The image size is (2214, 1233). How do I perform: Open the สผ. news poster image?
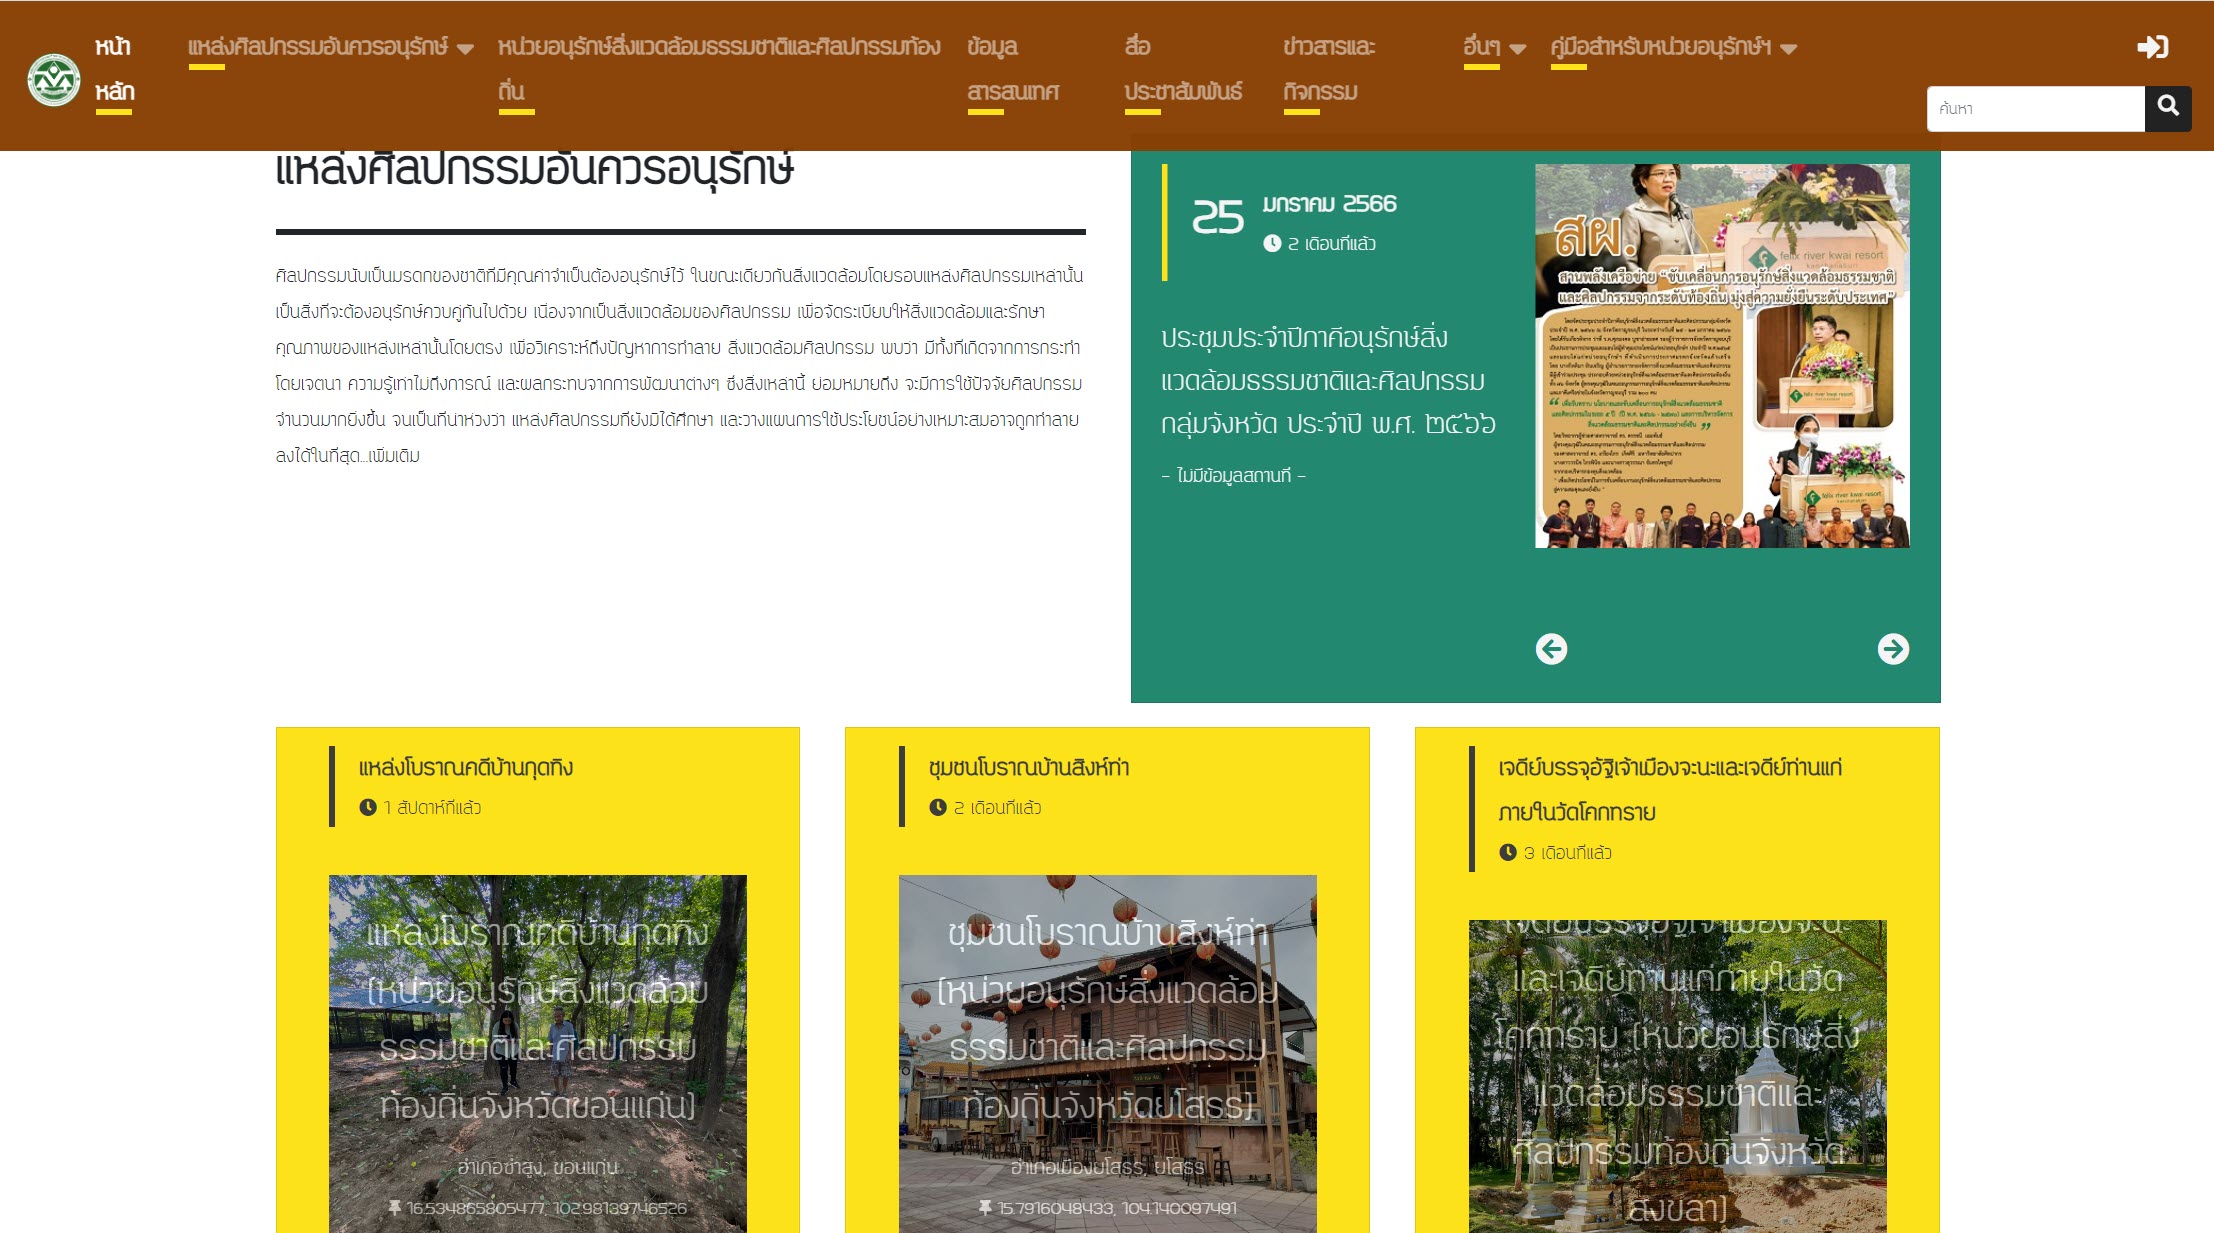1721,355
